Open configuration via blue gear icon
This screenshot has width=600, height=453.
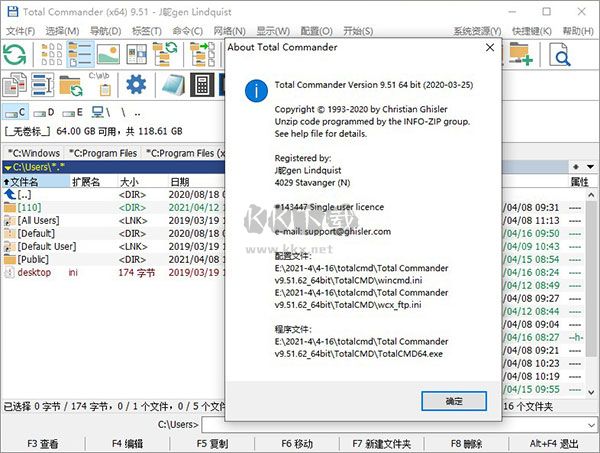tap(136, 85)
